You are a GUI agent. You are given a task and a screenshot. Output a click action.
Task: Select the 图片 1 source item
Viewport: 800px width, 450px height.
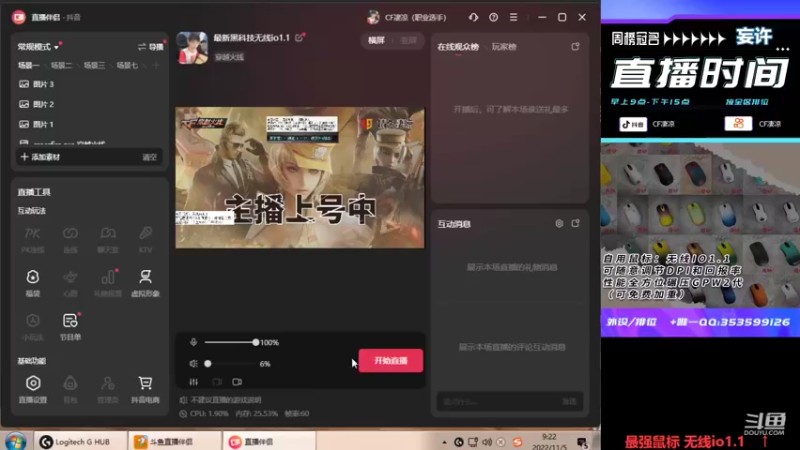[x=90, y=124]
